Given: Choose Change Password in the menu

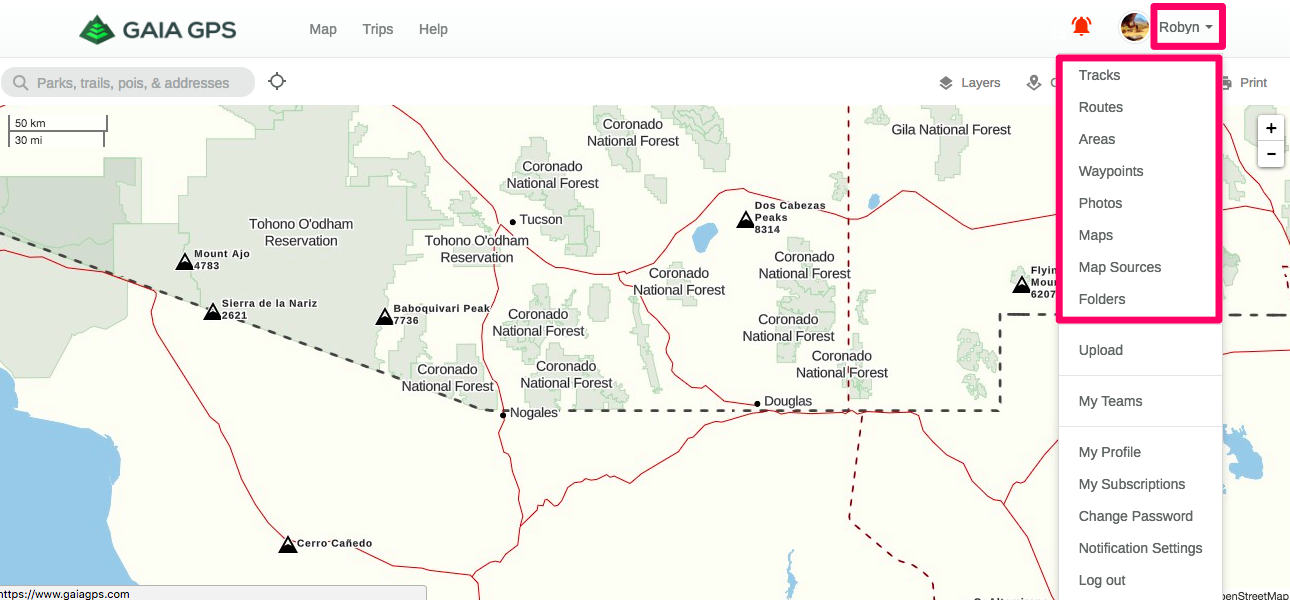Looking at the screenshot, I should click(x=1136, y=516).
